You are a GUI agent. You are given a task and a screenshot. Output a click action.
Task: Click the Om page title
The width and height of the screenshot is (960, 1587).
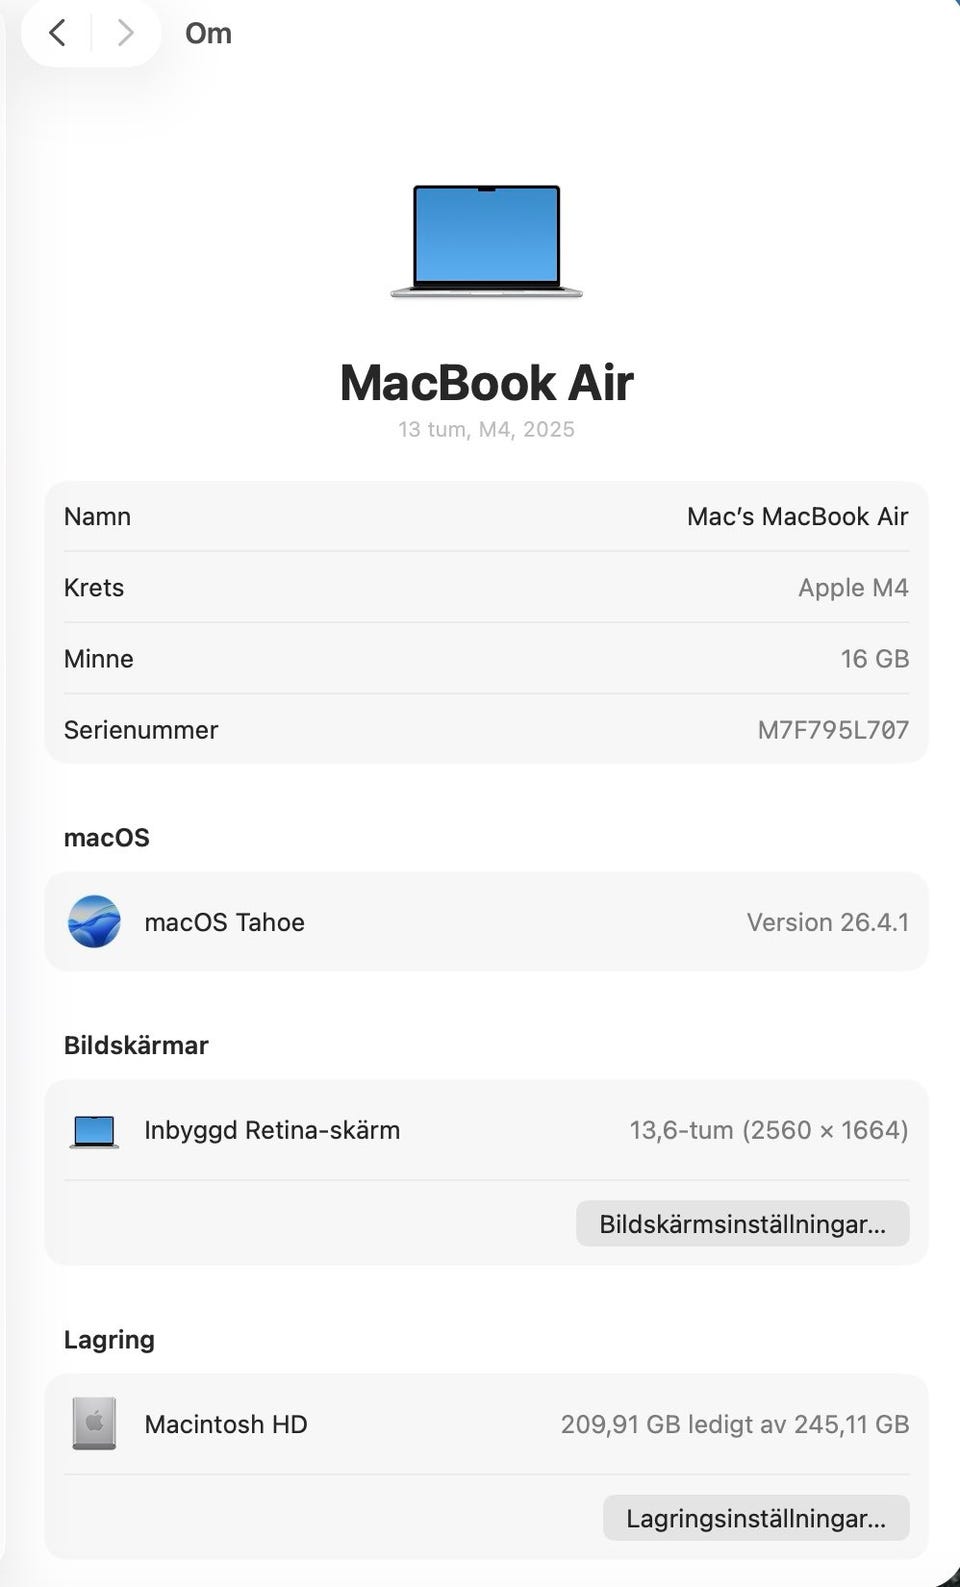point(208,33)
